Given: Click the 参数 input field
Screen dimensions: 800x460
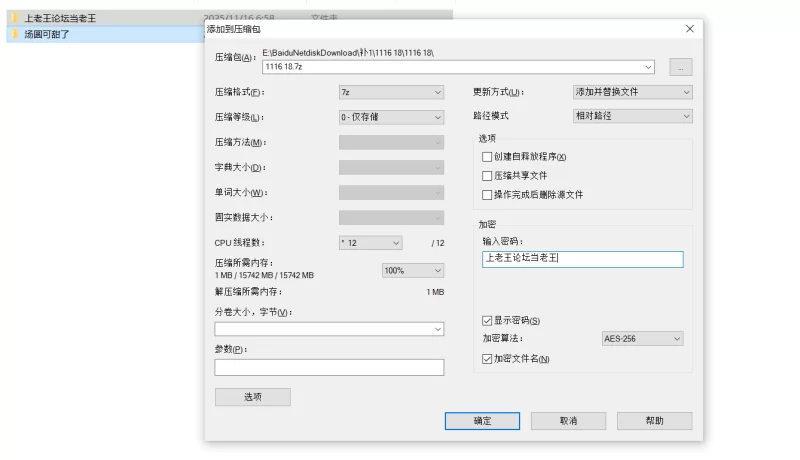Looking at the screenshot, I should (329, 368).
